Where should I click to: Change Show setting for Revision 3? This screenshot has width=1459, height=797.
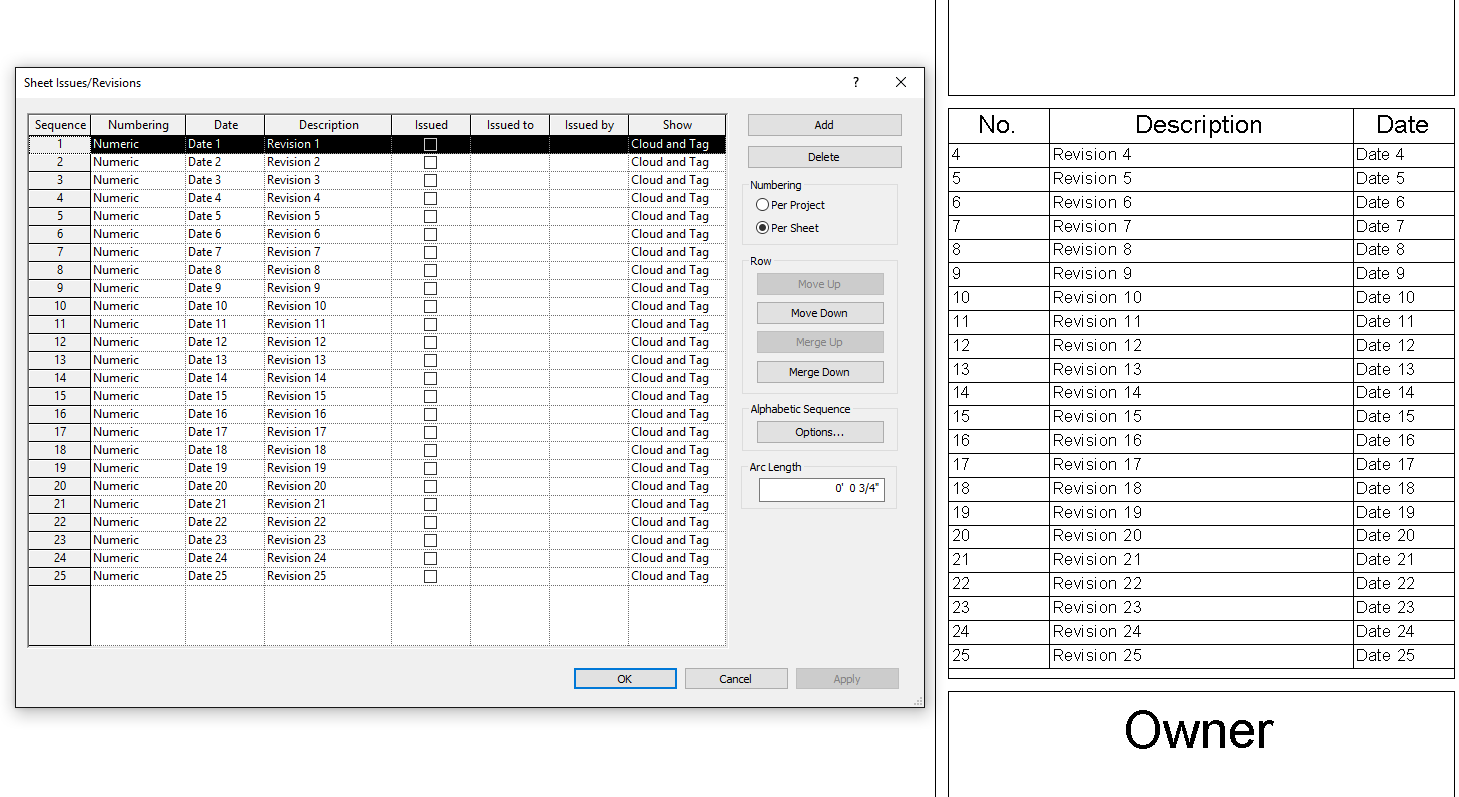point(677,180)
